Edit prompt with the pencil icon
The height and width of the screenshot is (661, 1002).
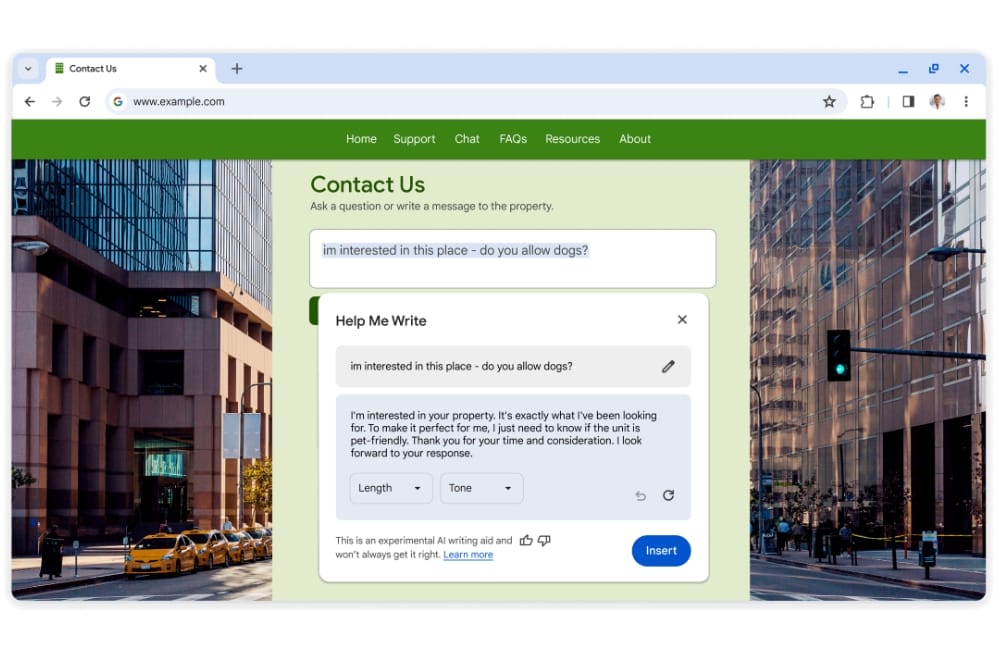pyautogui.click(x=668, y=366)
